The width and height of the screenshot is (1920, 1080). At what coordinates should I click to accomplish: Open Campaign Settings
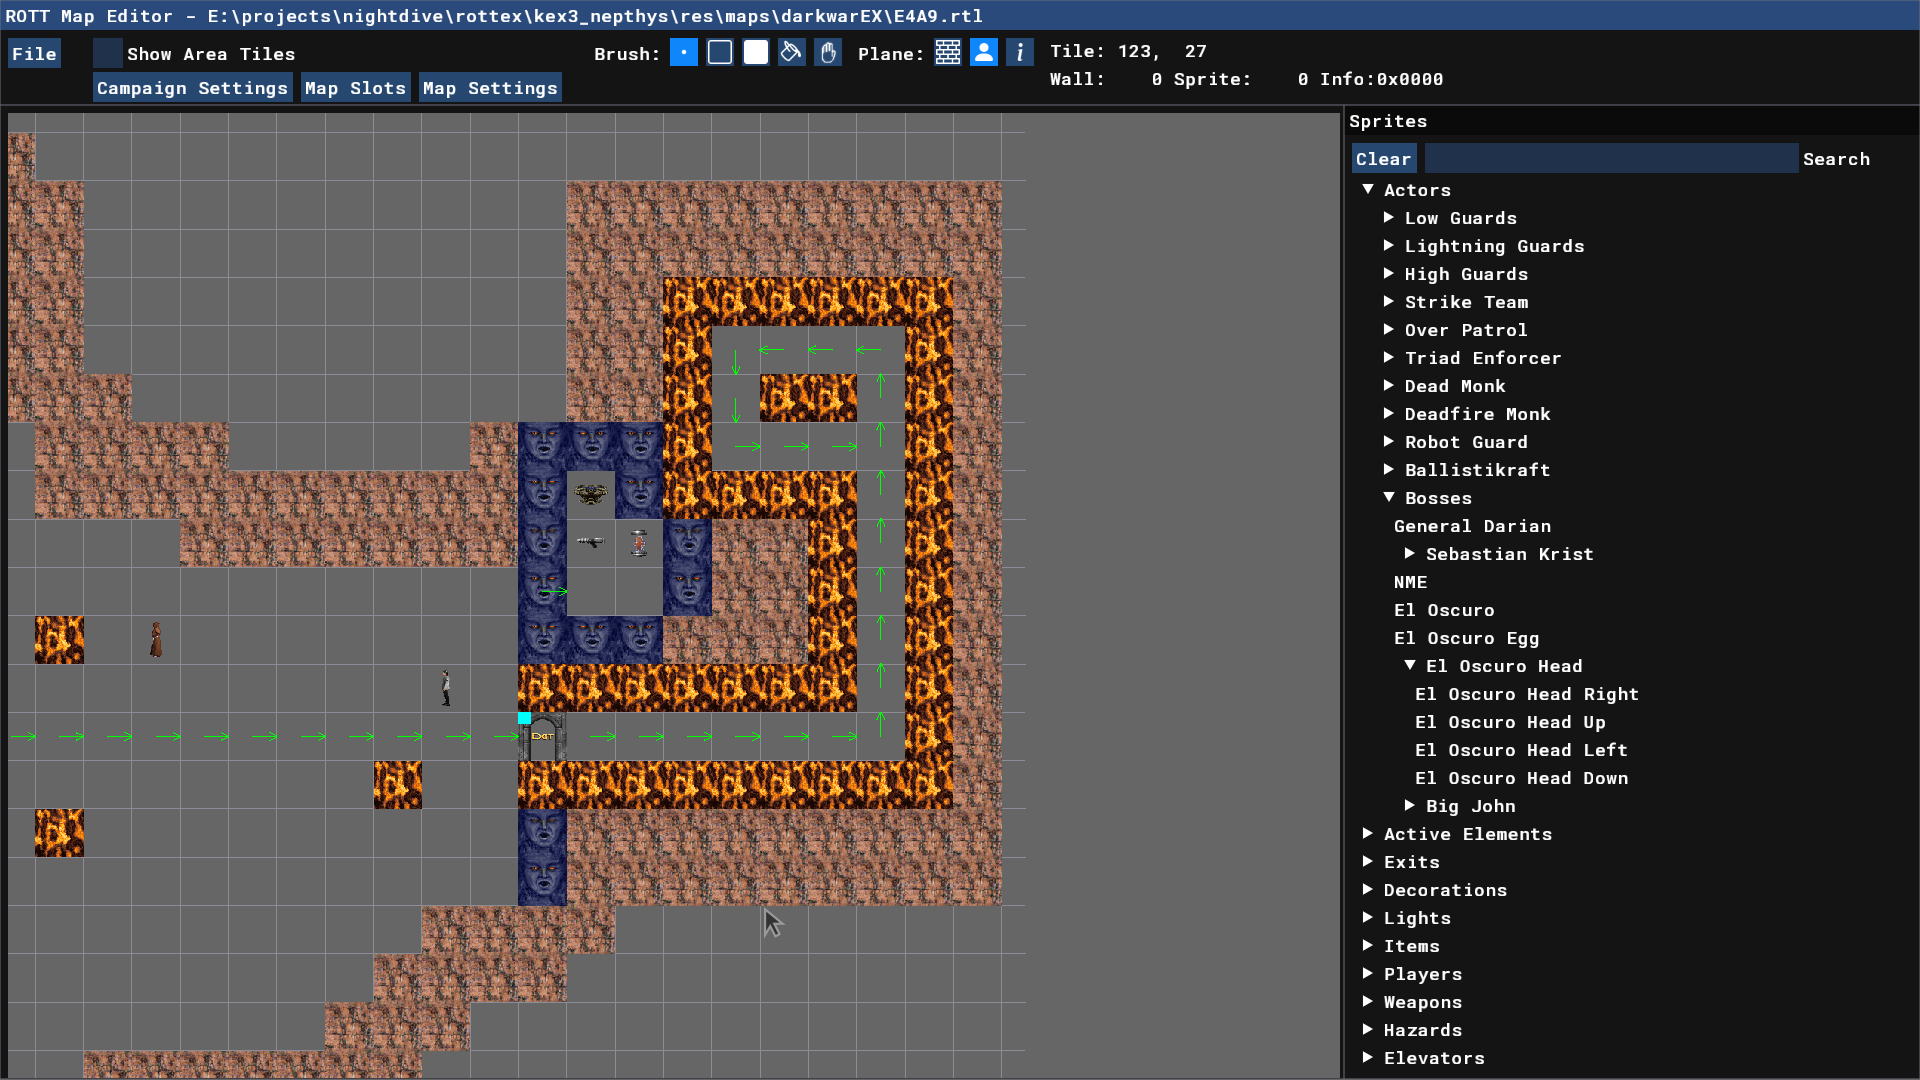(x=192, y=88)
